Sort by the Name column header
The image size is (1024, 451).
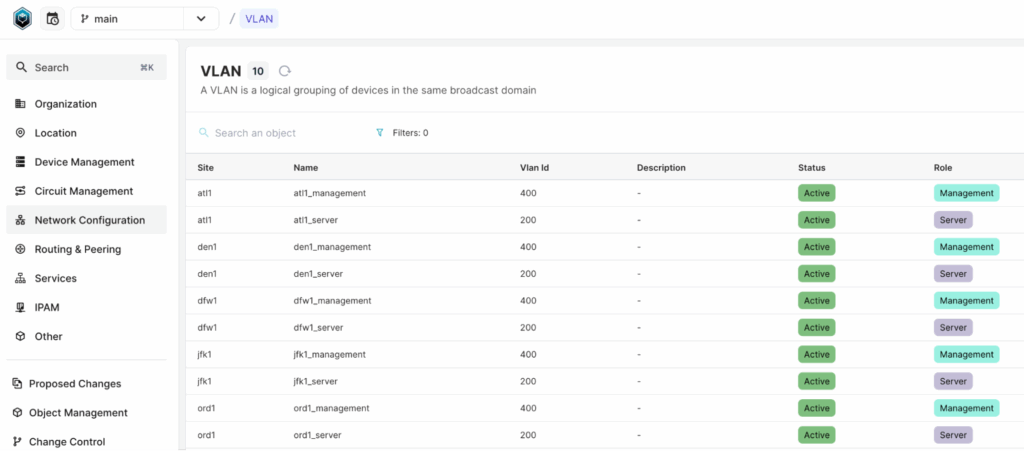[306, 168]
